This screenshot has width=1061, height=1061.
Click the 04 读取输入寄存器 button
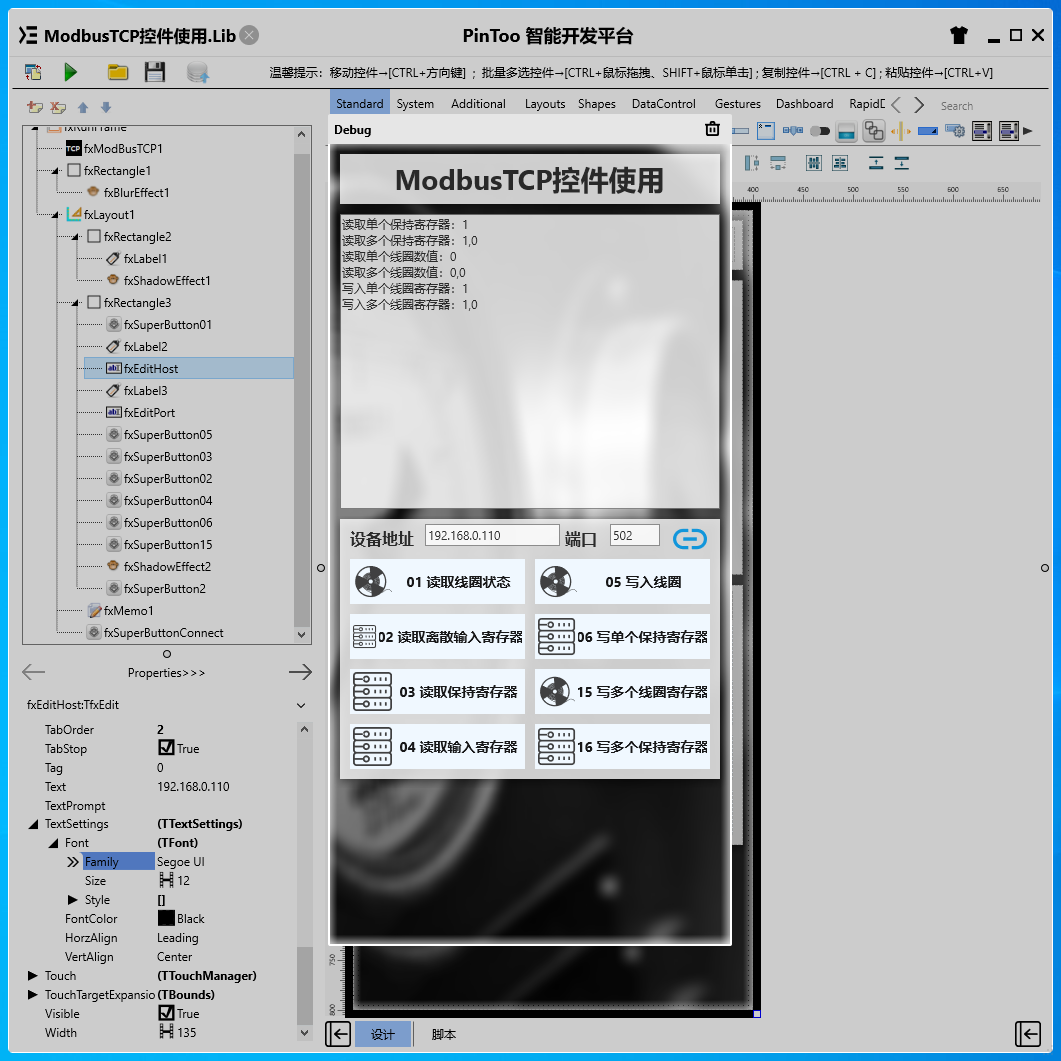coord(437,746)
